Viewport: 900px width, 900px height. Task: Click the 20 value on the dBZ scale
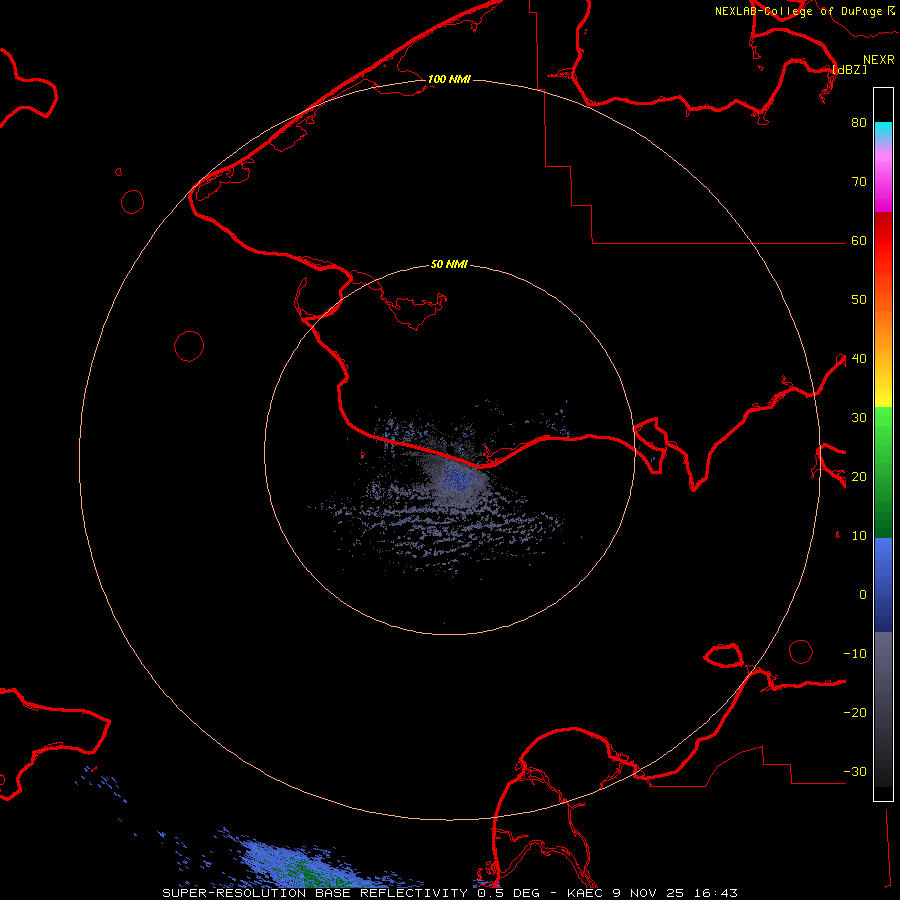(859, 476)
